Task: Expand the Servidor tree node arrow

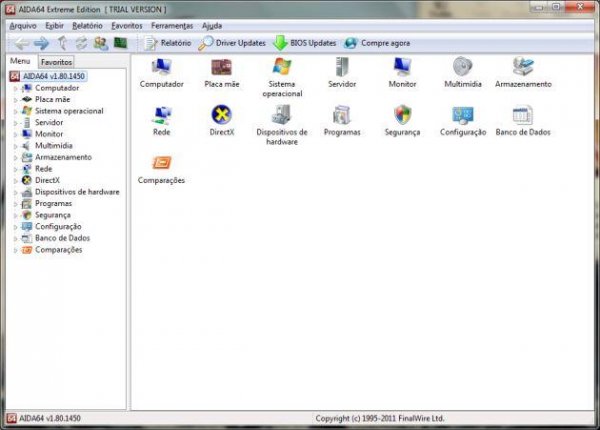Action: click(x=16, y=123)
